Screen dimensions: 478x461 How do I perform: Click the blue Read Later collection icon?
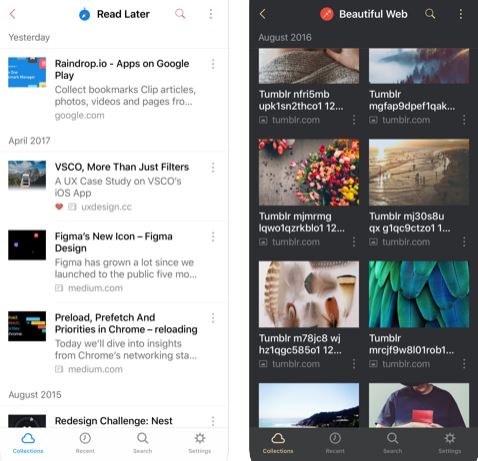[85, 14]
